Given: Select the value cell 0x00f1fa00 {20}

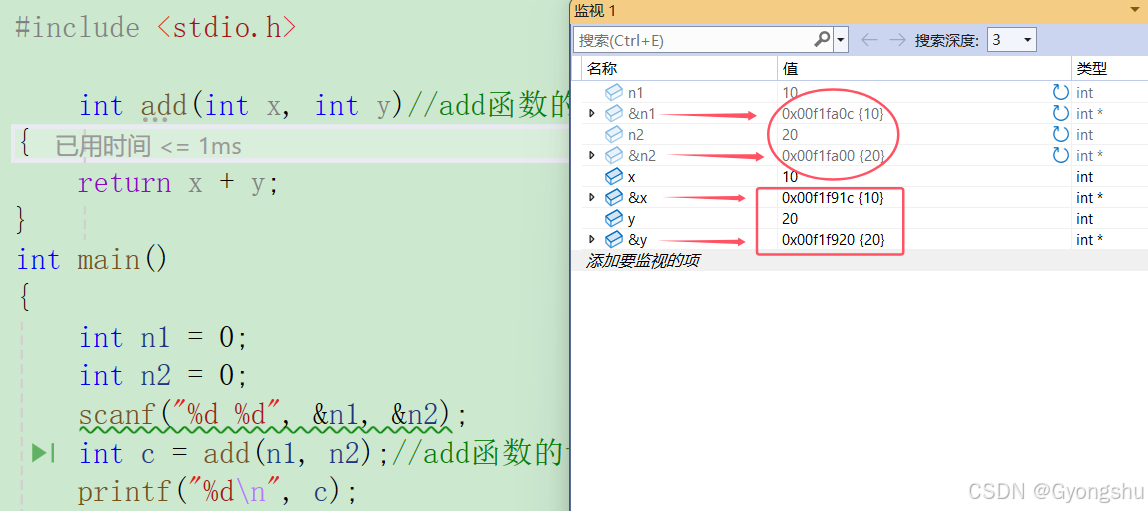Looking at the screenshot, I should 832,155.
